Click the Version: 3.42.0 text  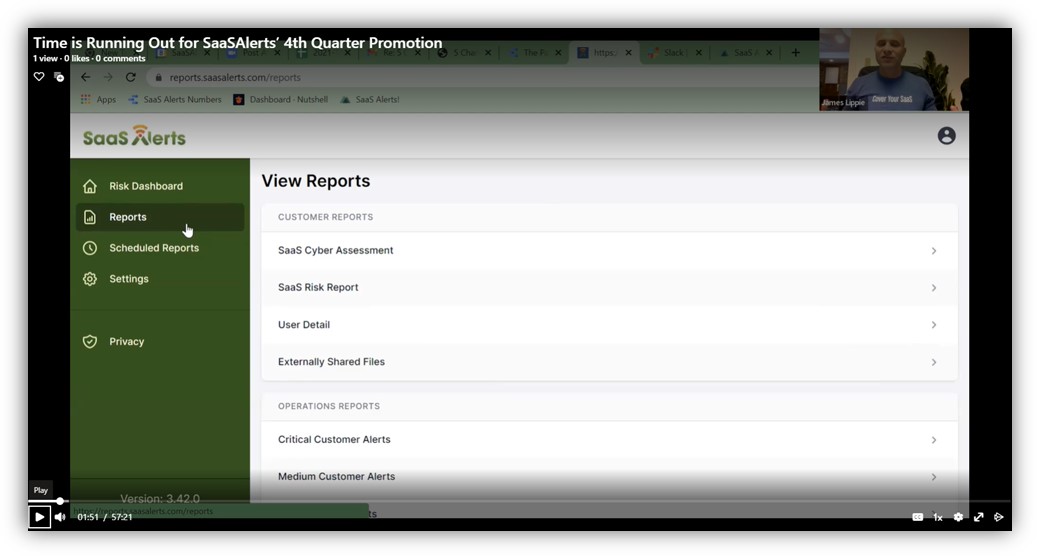(x=160, y=498)
